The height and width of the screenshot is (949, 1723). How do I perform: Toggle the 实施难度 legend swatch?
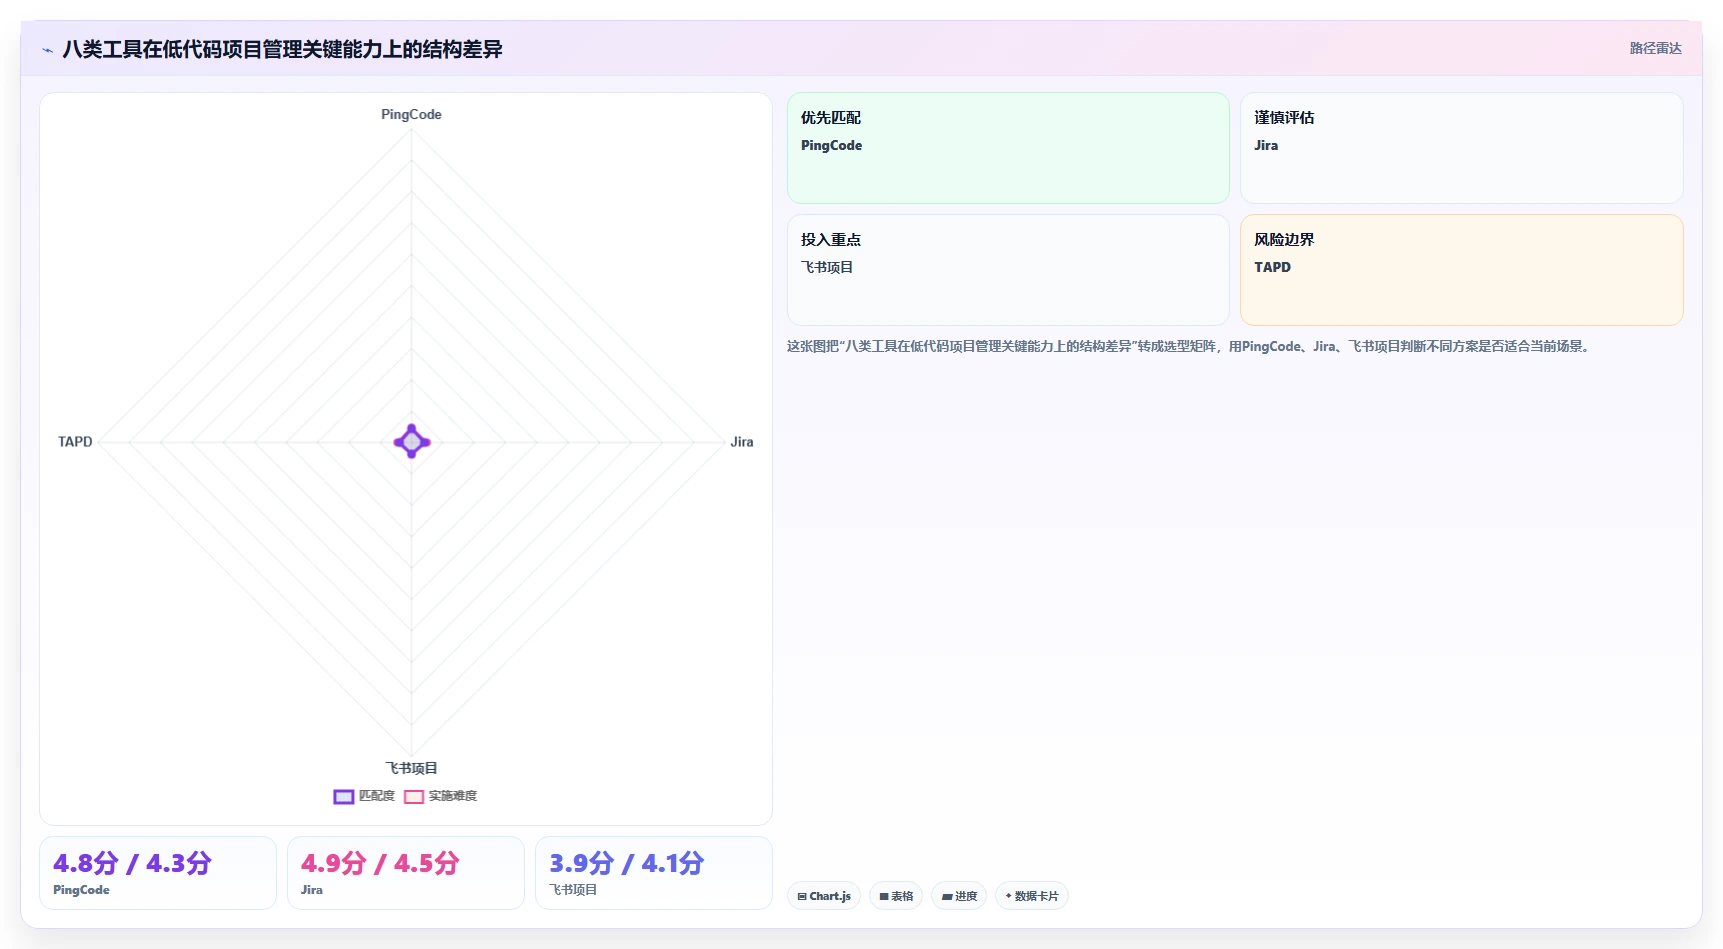coord(414,797)
